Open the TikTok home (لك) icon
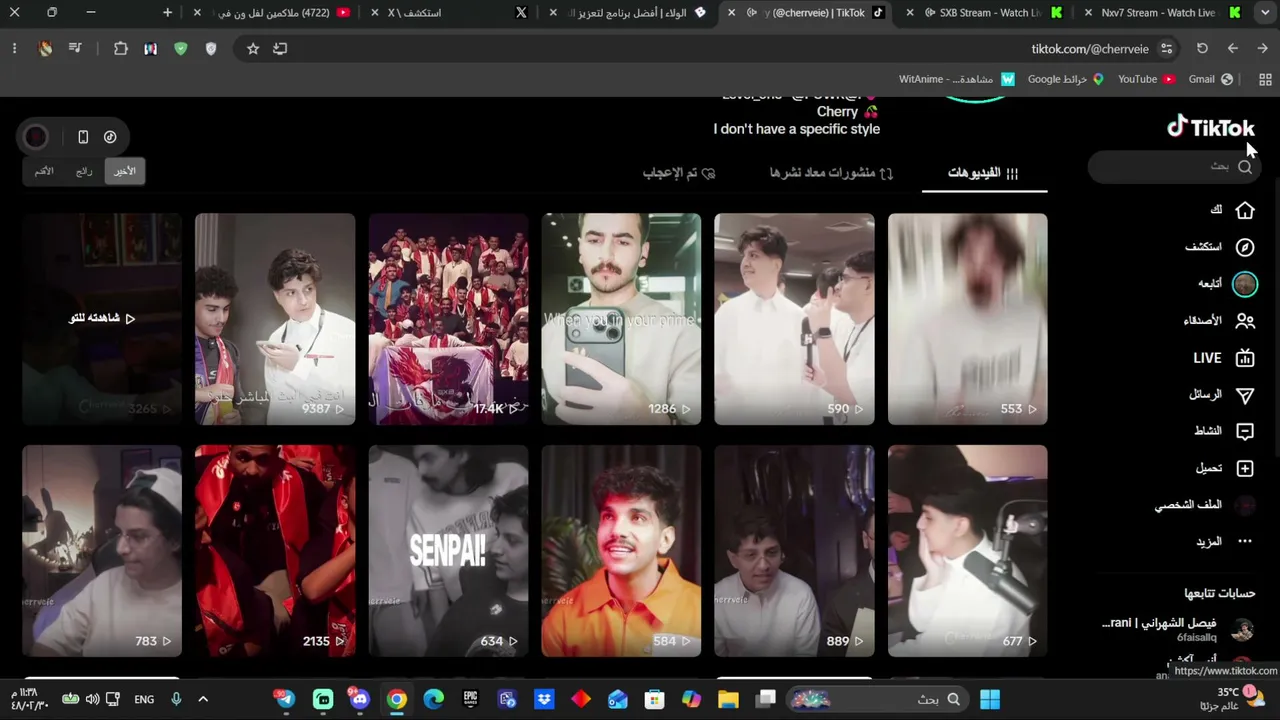 pyautogui.click(x=1245, y=210)
